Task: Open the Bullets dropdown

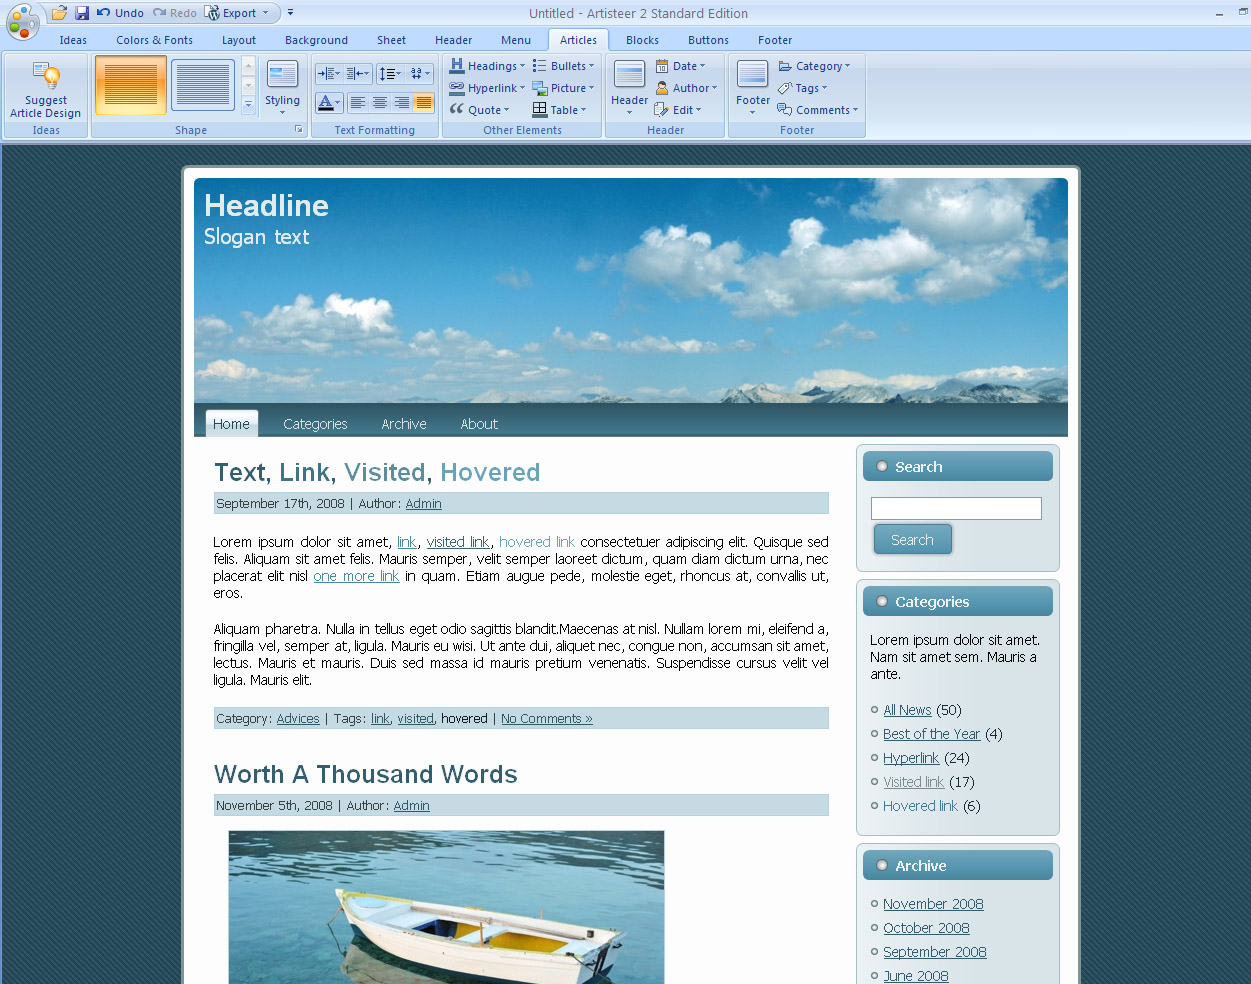Action: pyautogui.click(x=563, y=66)
